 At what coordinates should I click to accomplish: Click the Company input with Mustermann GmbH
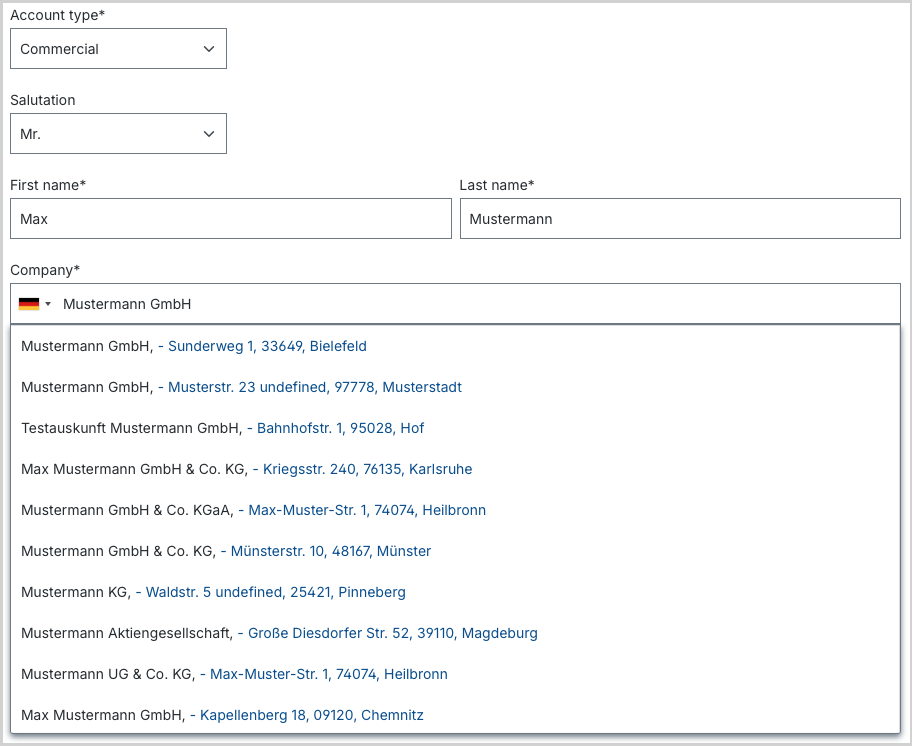pyautogui.click(x=455, y=304)
